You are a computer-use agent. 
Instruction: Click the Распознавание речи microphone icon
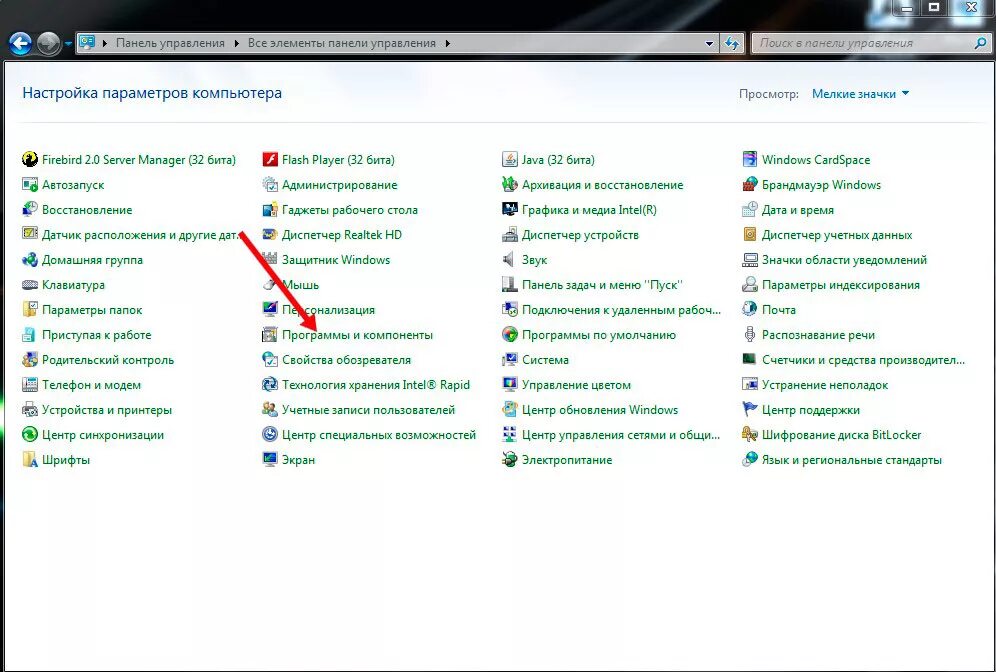pyautogui.click(x=750, y=335)
